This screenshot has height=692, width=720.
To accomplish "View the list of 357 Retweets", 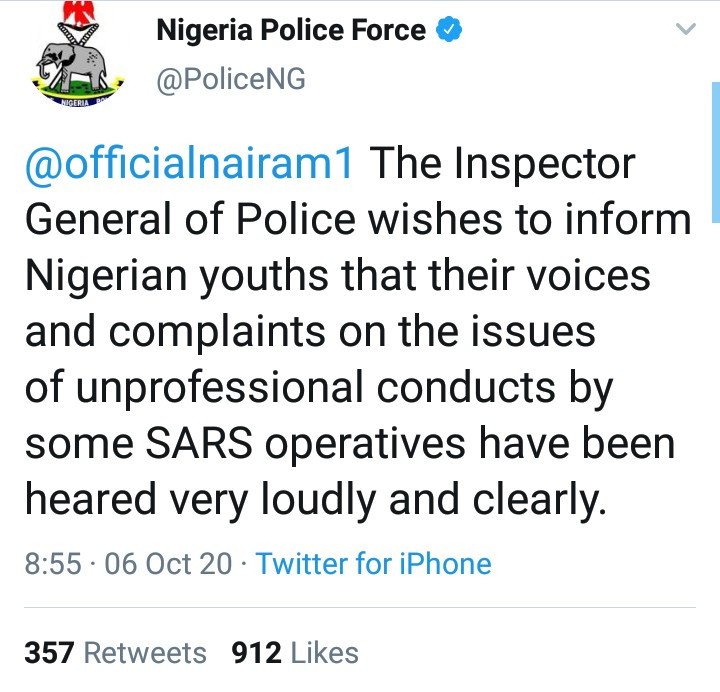I will 115,653.
